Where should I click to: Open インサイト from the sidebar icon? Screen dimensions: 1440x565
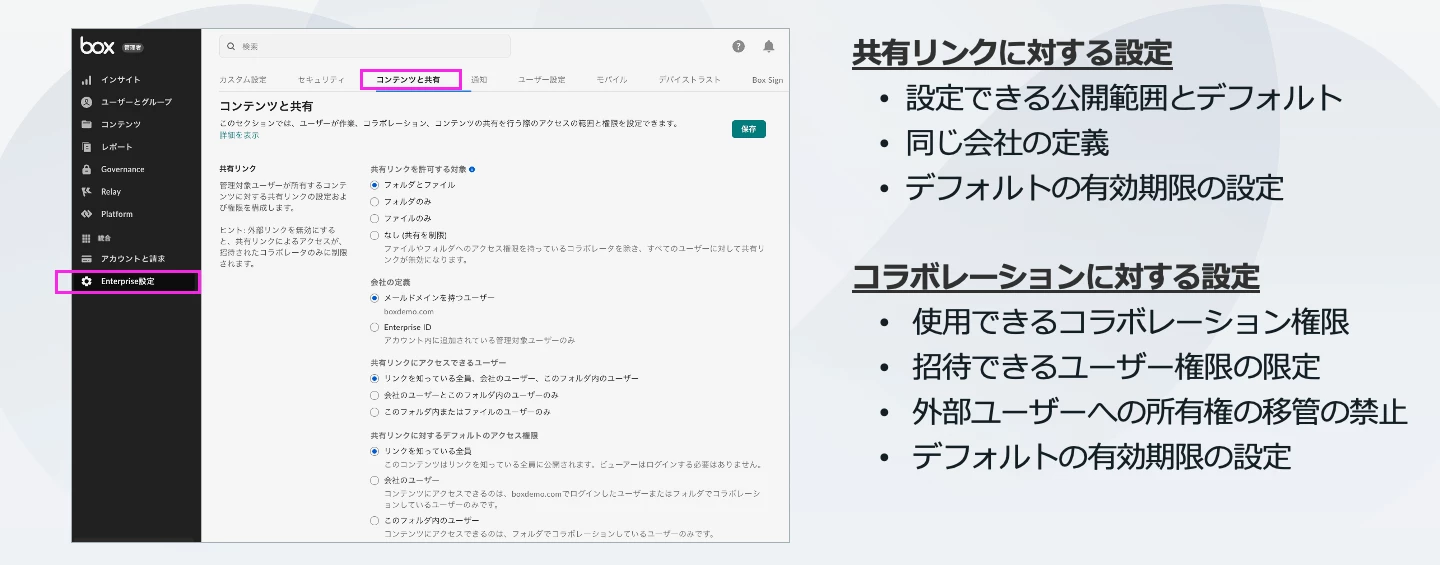[x=87, y=80]
